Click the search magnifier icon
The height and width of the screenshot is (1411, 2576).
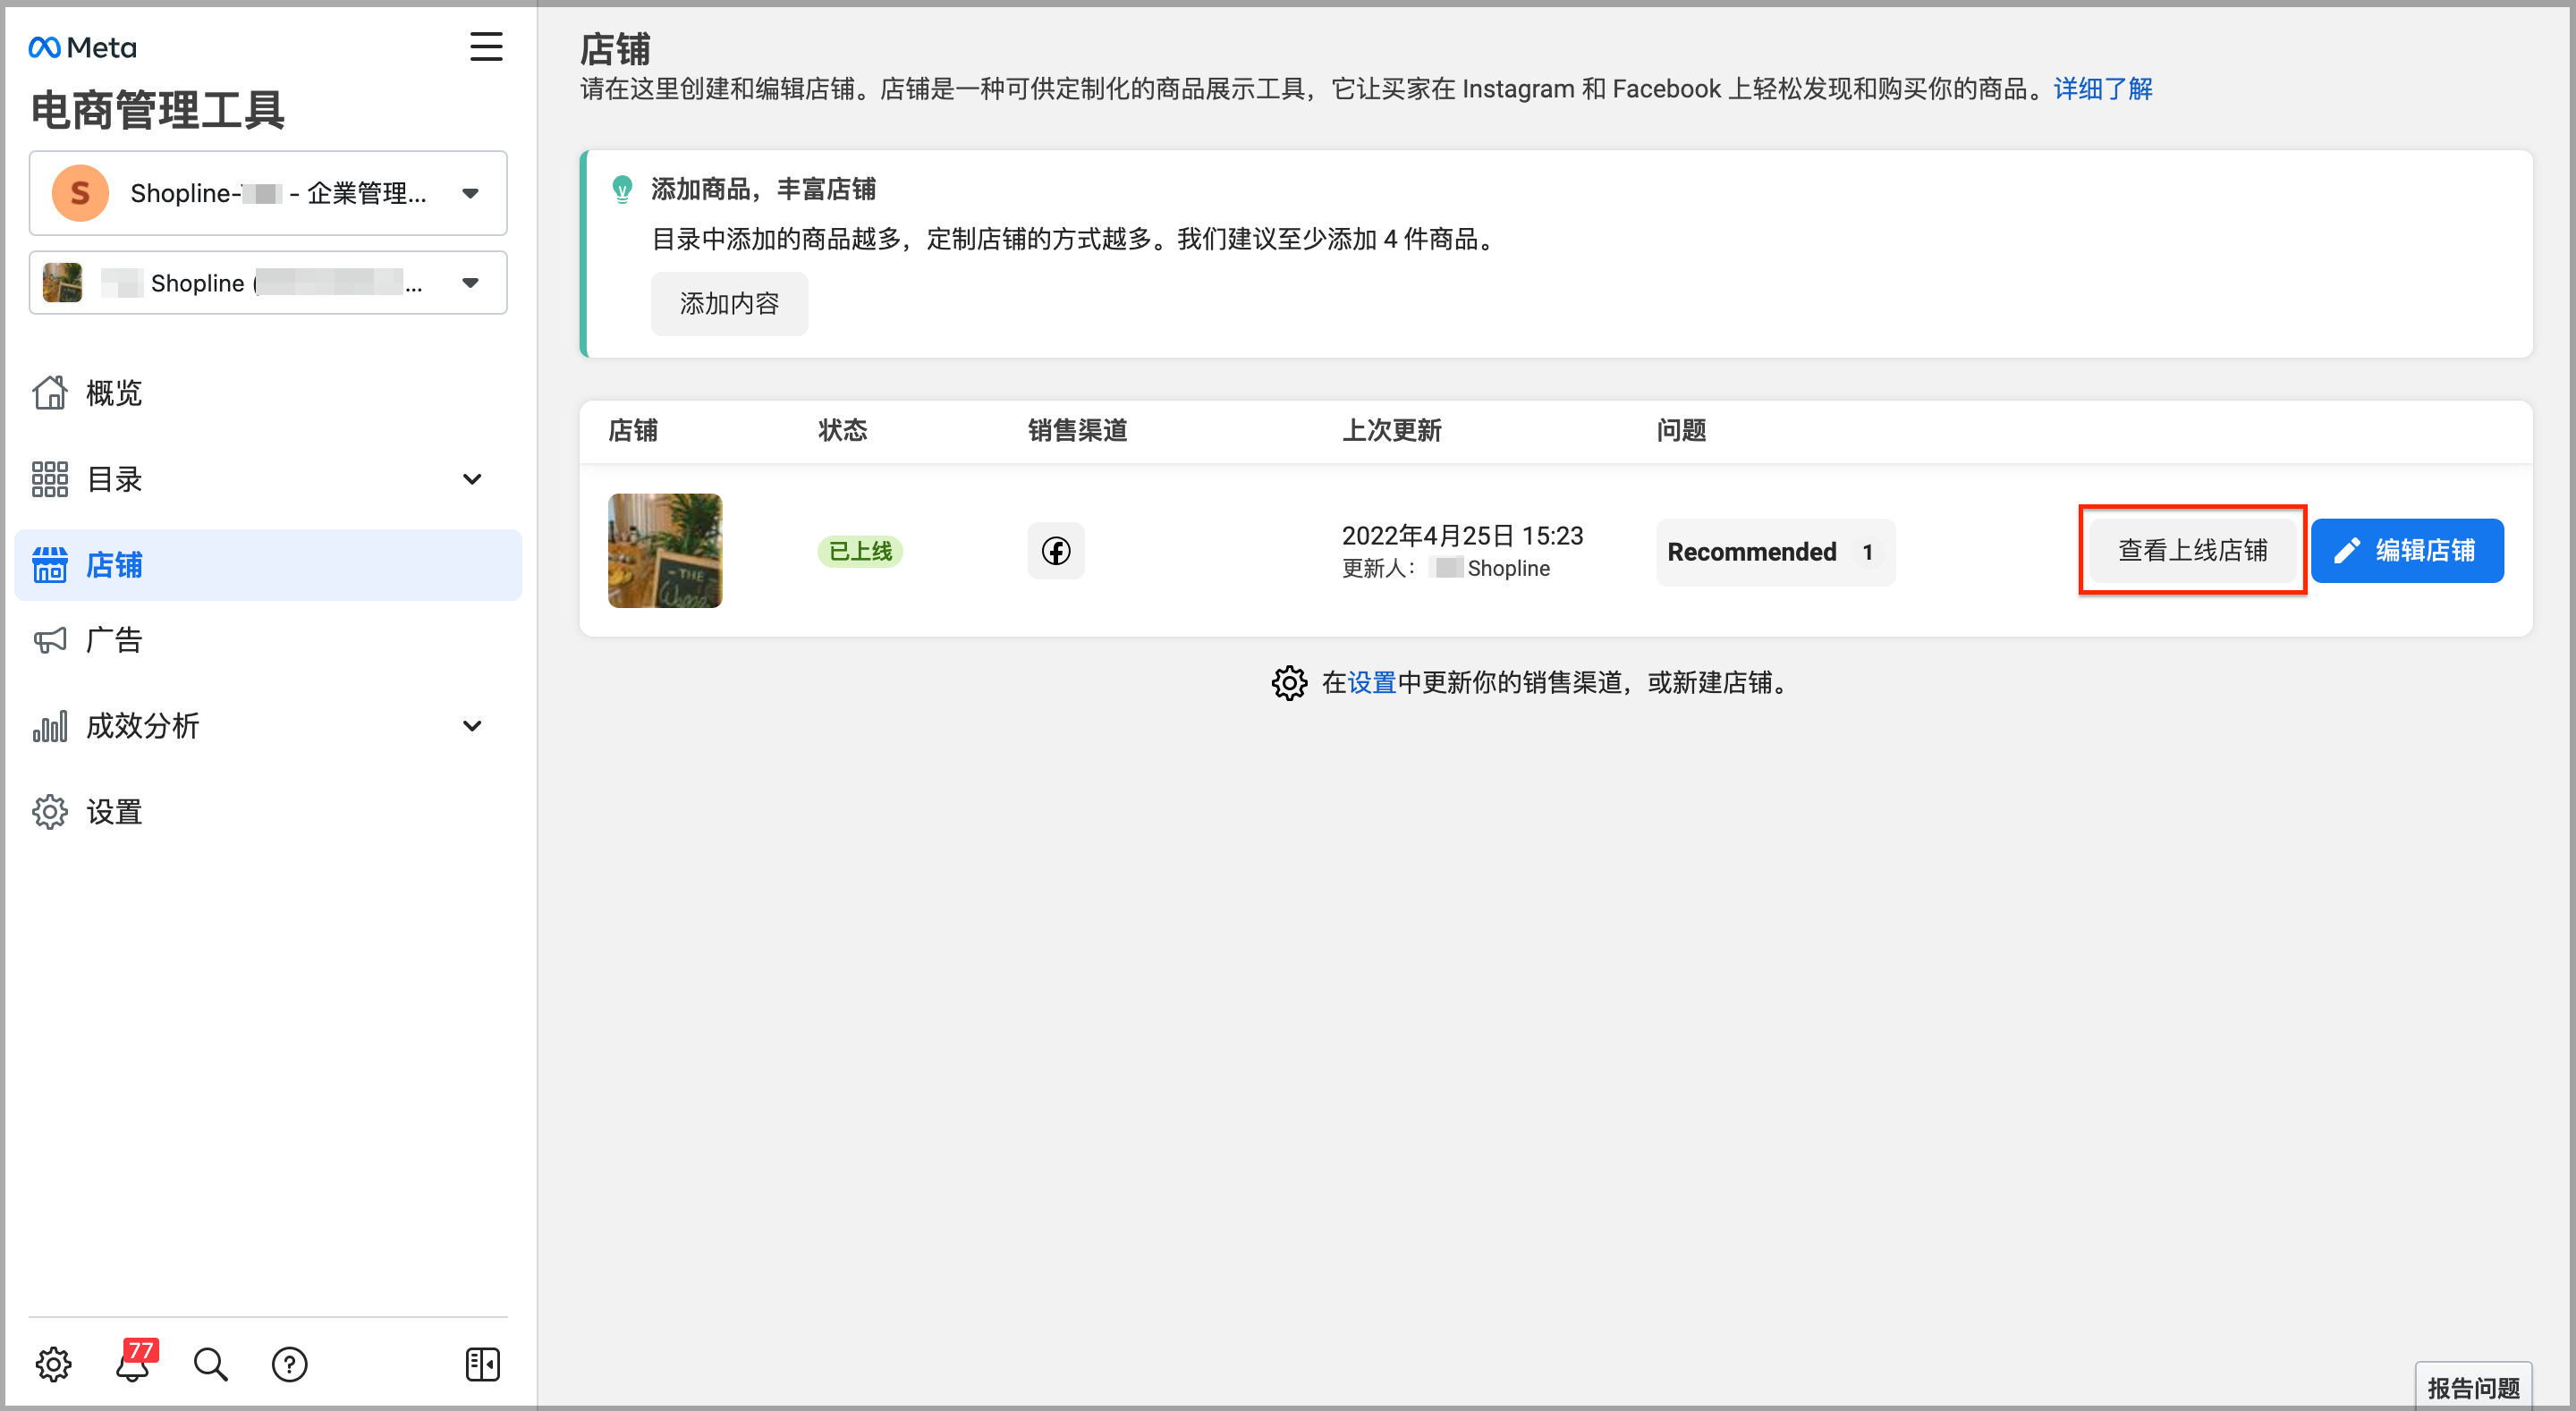click(x=211, y=1364)
